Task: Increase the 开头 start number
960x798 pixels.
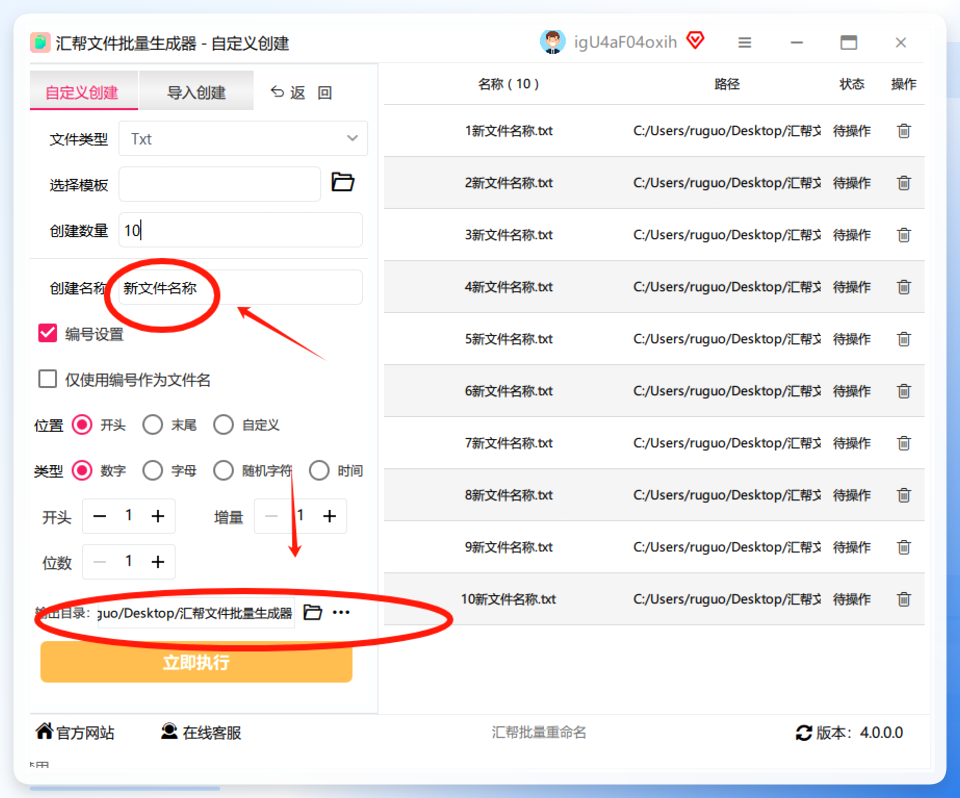Action: click(x=158, y=516)
